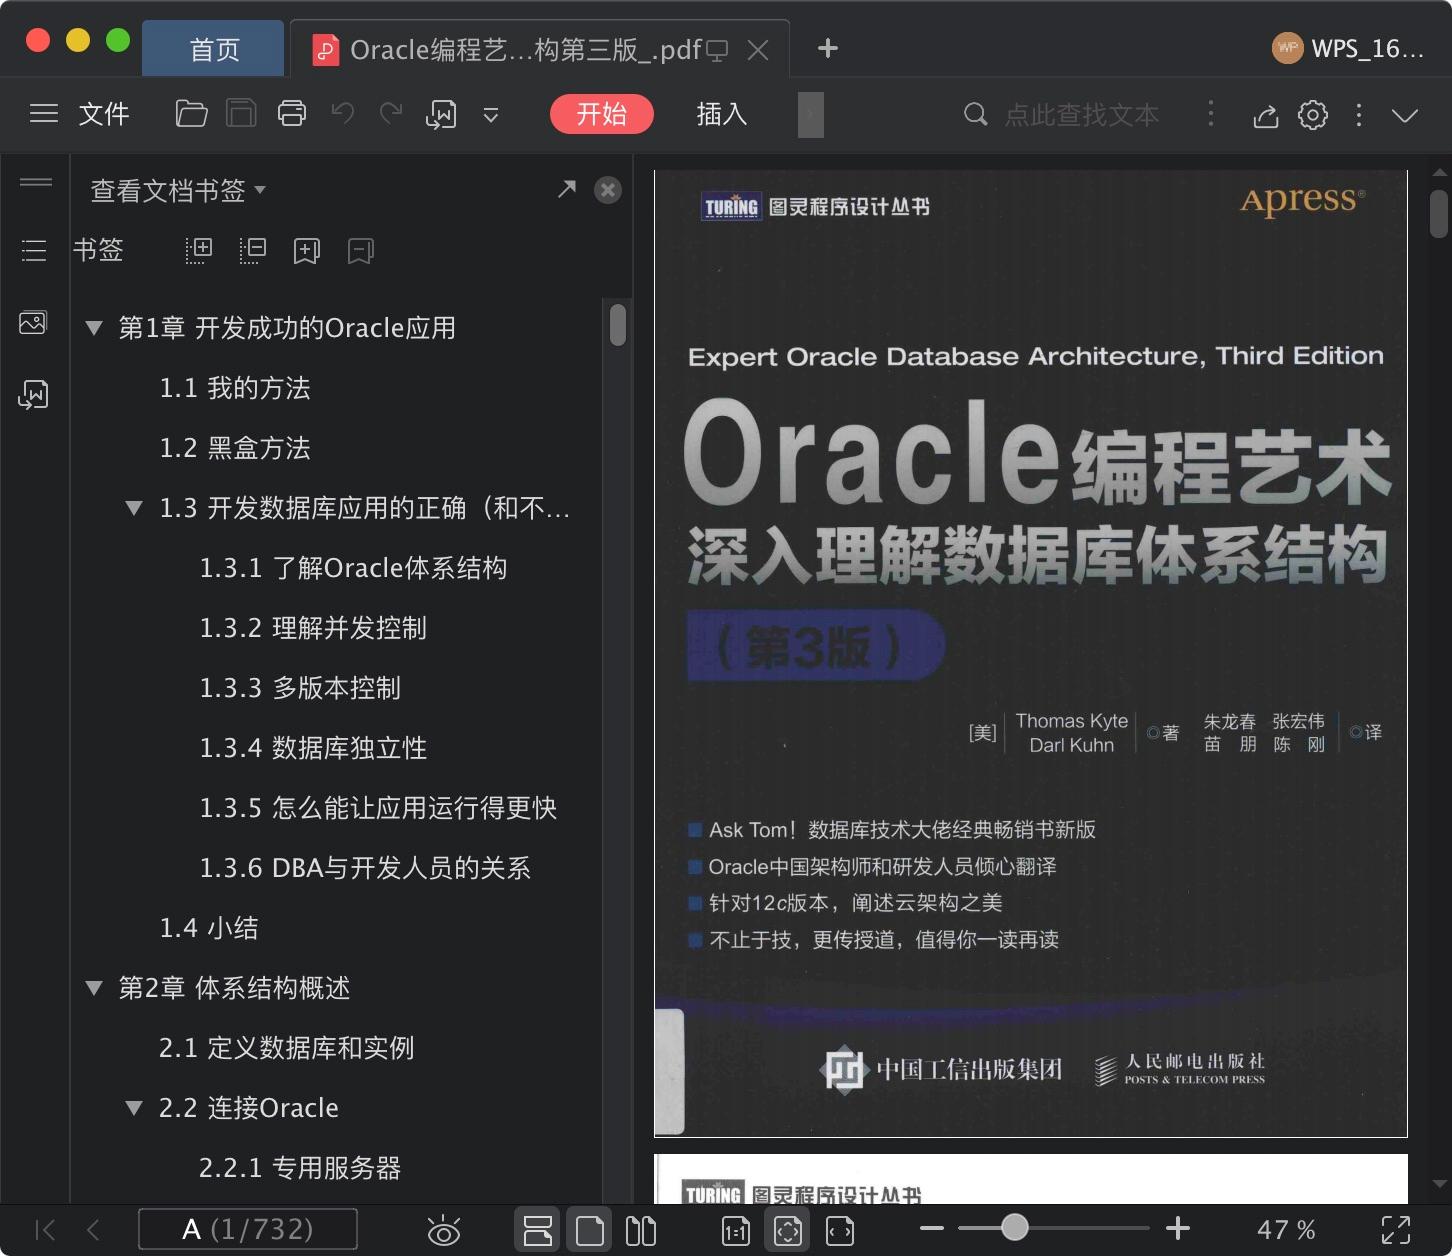Image resolution: width=1452 pixels, height=1256 pixels.
Task: Collapse 第1章 开发成功的Oracle应用
Action: point(94,327)
